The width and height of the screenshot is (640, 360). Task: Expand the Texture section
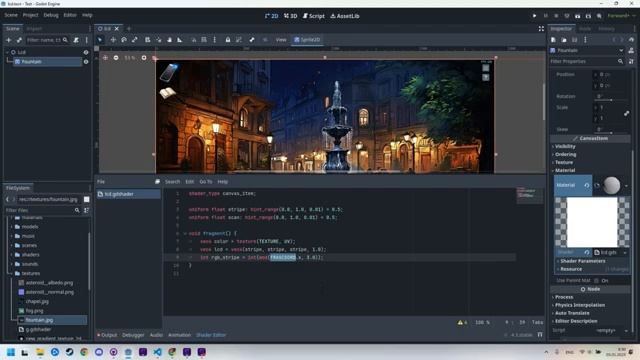(564, 162)
